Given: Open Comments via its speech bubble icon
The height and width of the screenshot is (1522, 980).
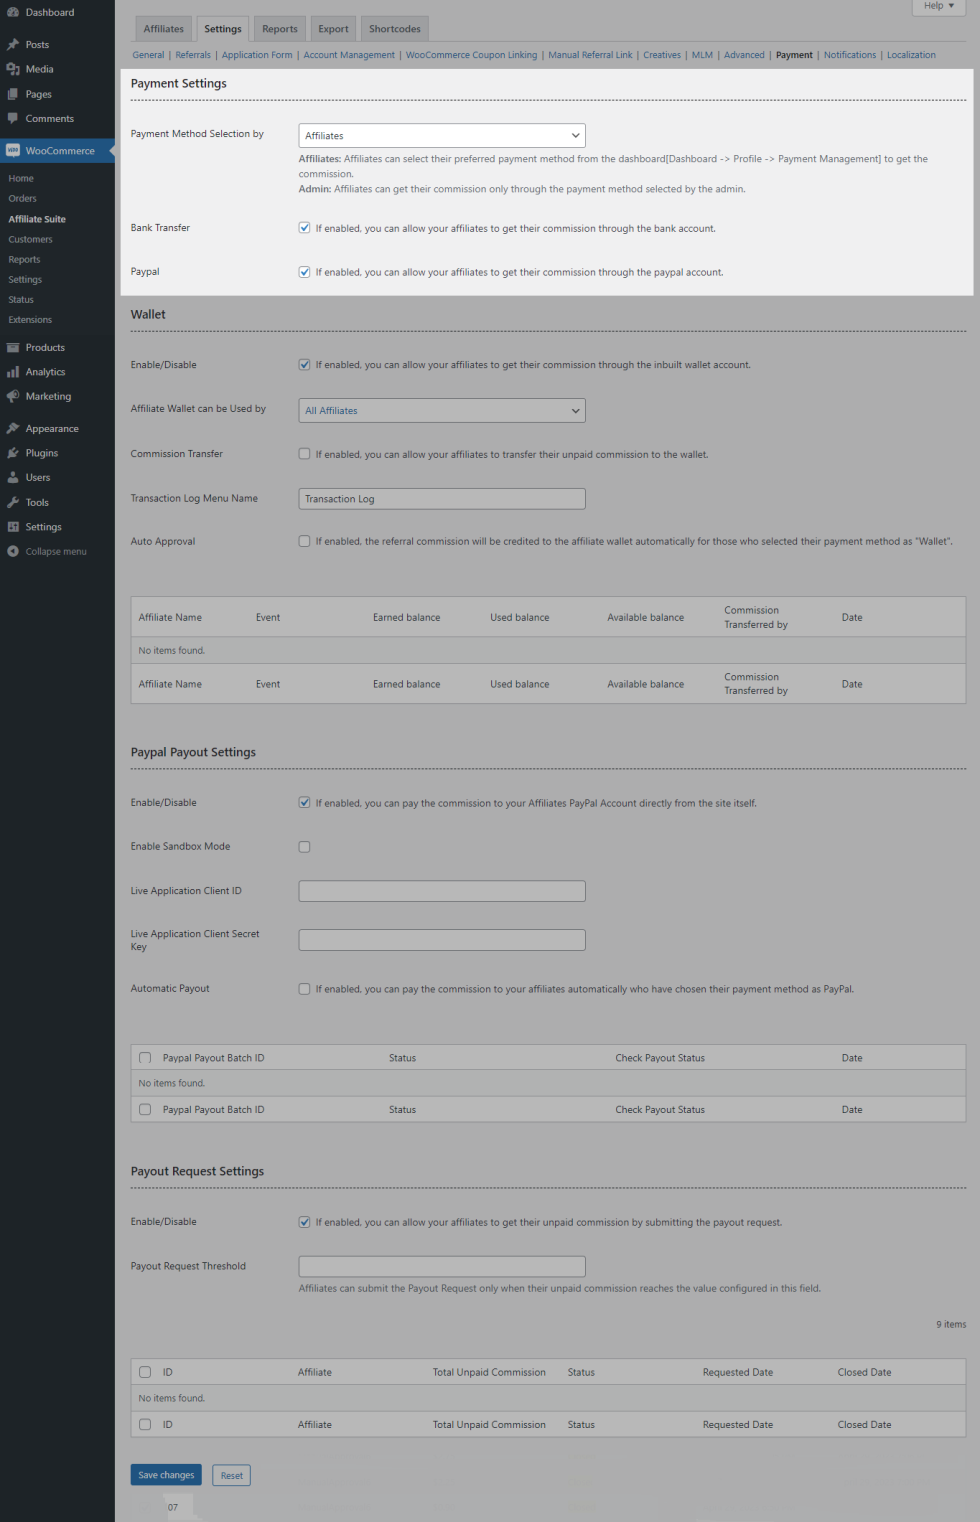Looking at the screenshot, I should click(x=13, y=118).
